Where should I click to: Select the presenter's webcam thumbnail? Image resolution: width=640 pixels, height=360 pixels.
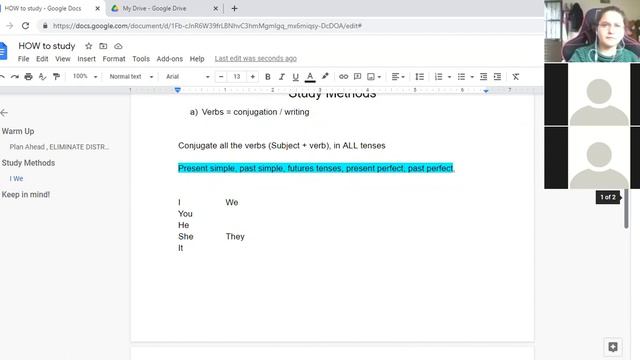point(592,31)
